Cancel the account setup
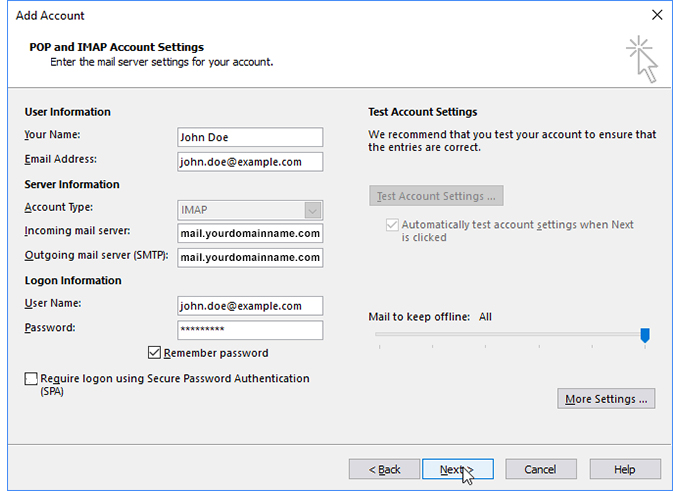 pyautogui.click(x=541, y=469)
